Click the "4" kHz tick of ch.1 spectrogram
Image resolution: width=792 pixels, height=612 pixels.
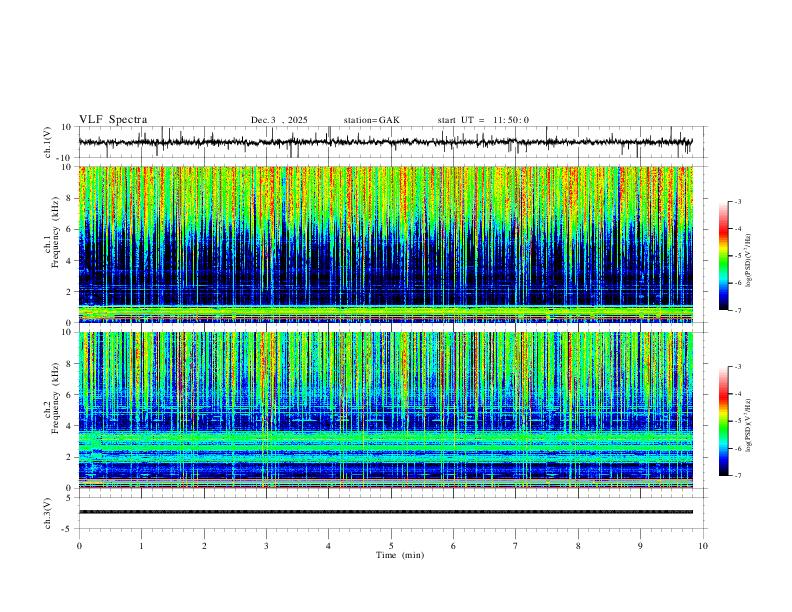click(x=69, y=261)
